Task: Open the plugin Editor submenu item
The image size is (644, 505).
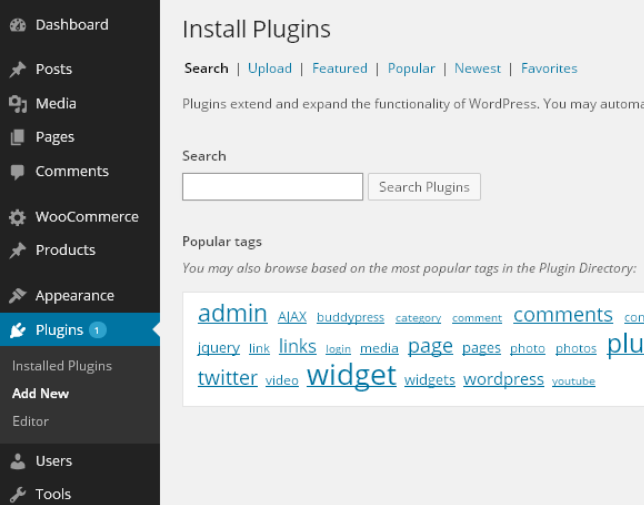Action: [x=30, y=422]
